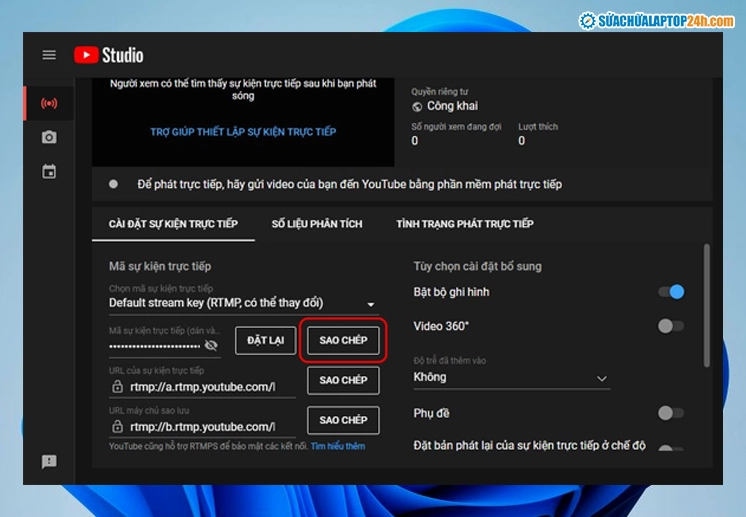Click the lock icon beside rtmp://a.rtmp.youtube.com
The image size is (746, 517).
118,386
